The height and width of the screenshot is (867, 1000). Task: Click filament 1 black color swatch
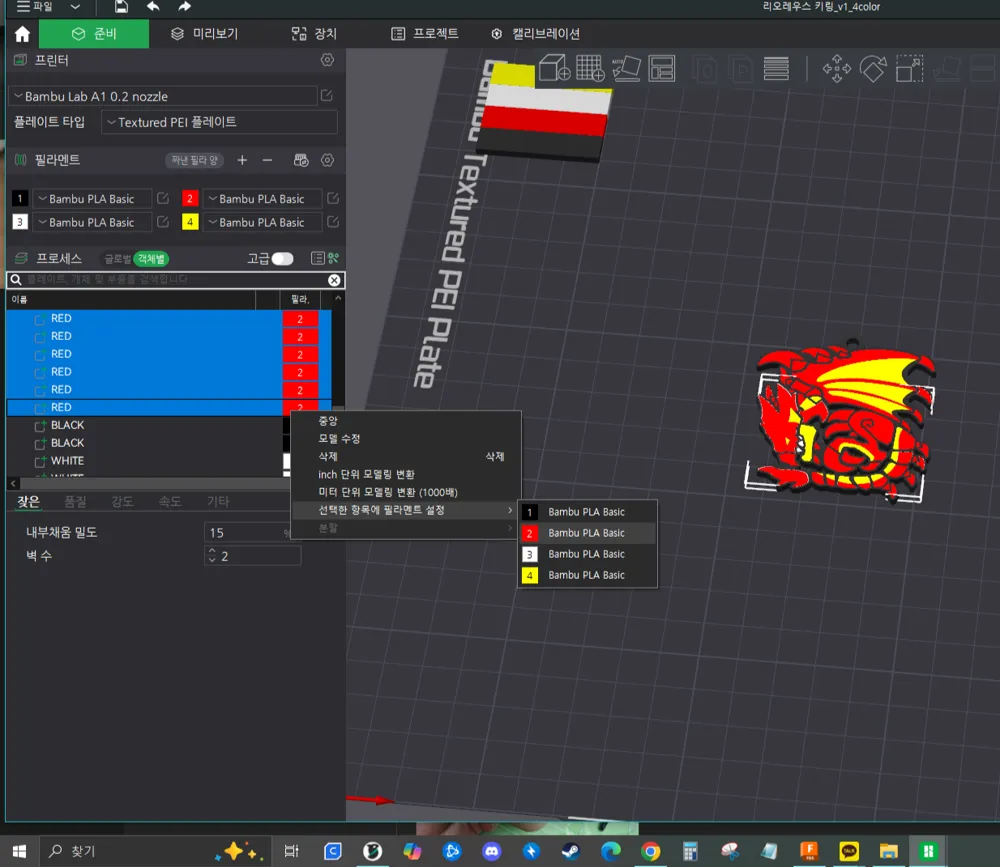[x=20, y=198]
